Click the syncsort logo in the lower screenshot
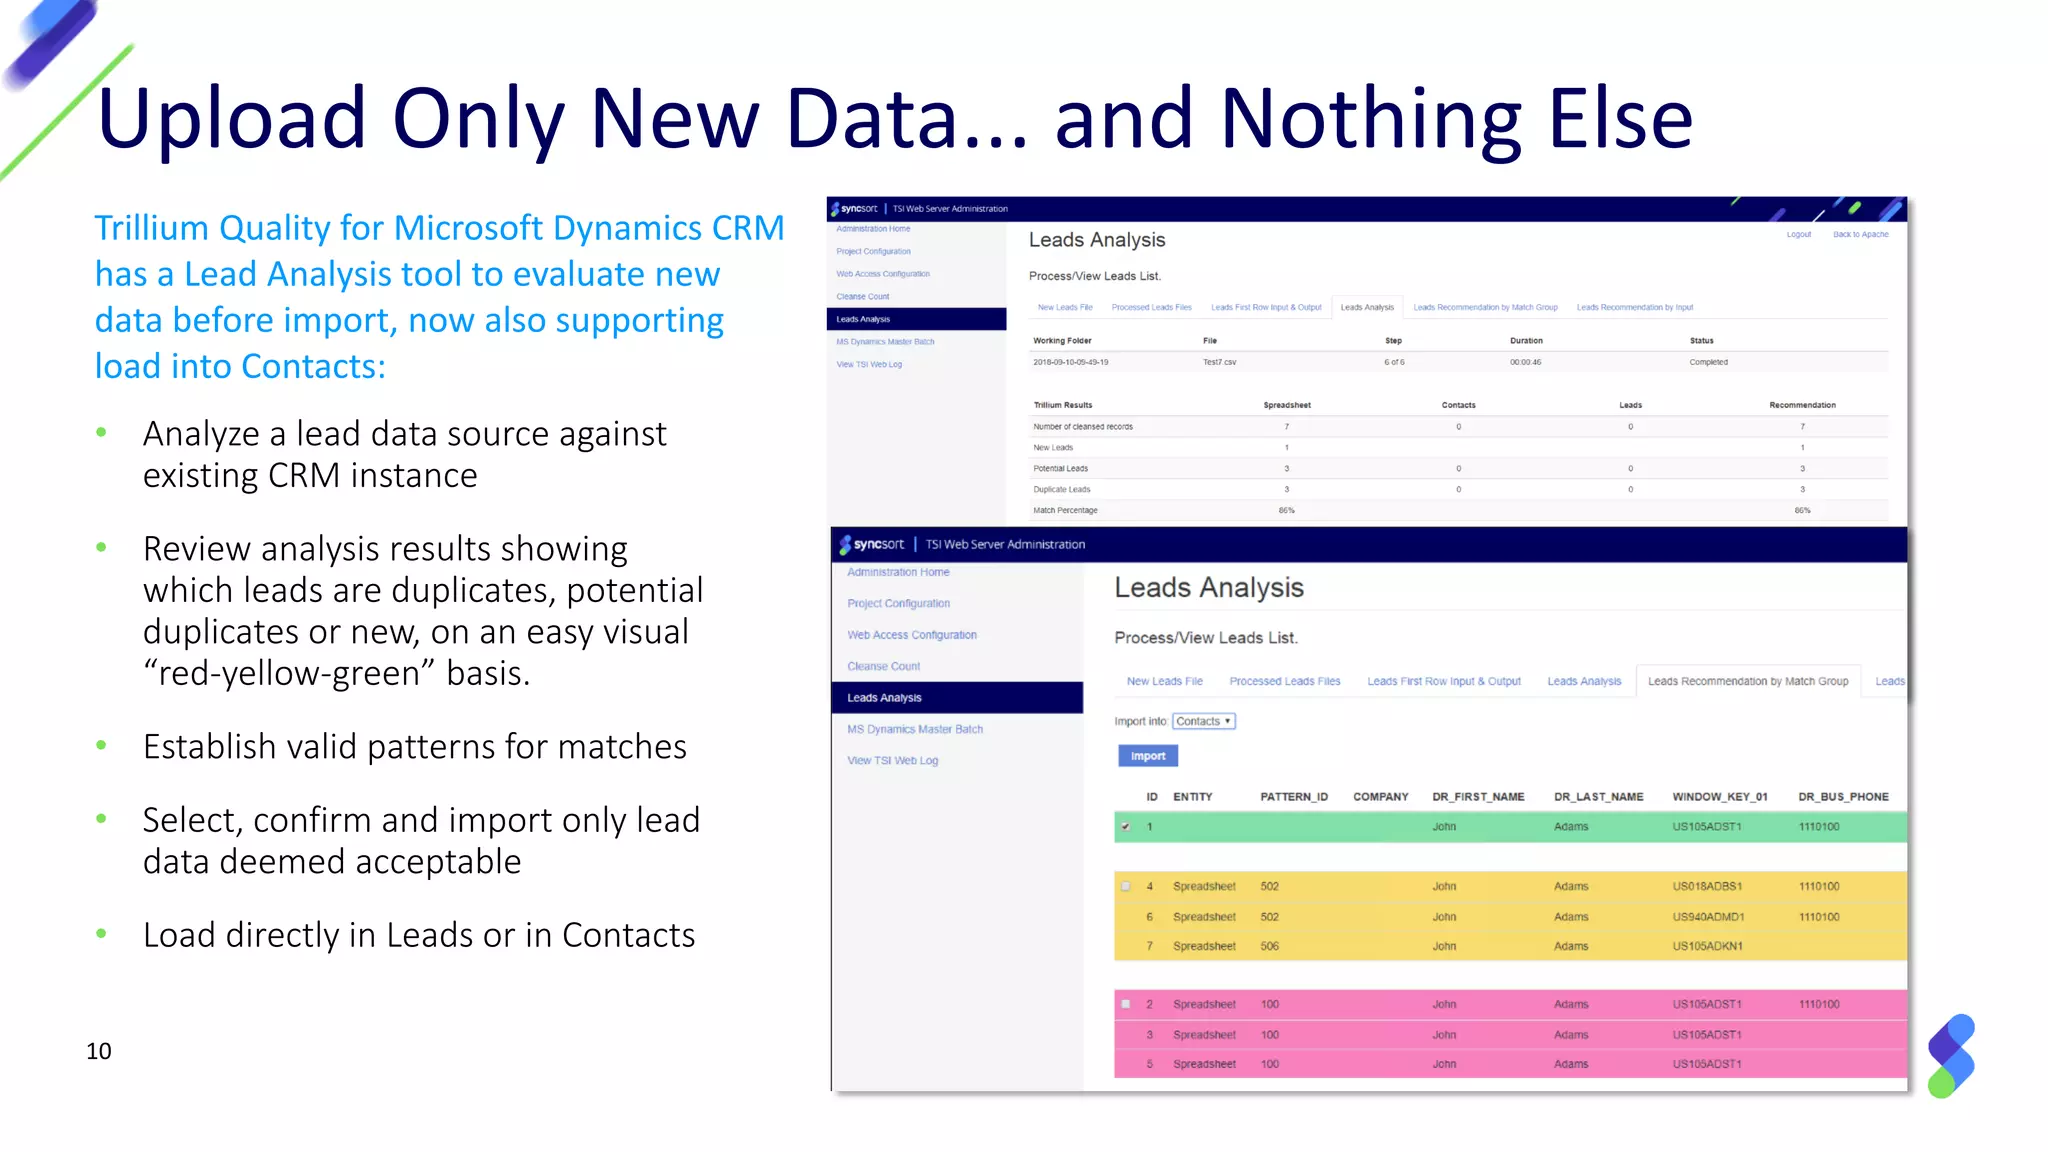2048x1152 pixels. [871, 544]
